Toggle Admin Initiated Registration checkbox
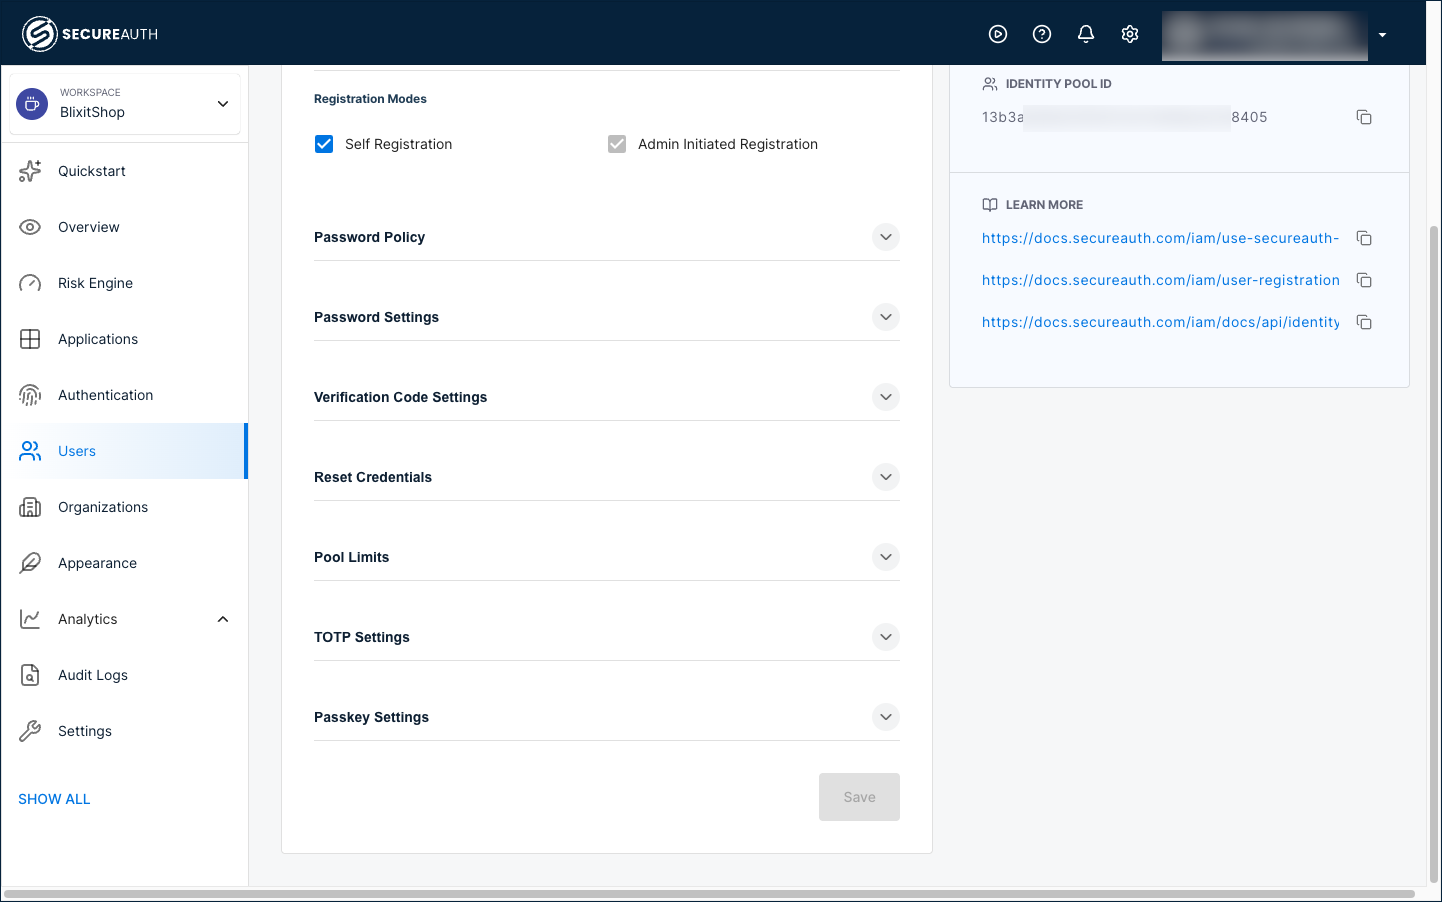 (617, 144)
